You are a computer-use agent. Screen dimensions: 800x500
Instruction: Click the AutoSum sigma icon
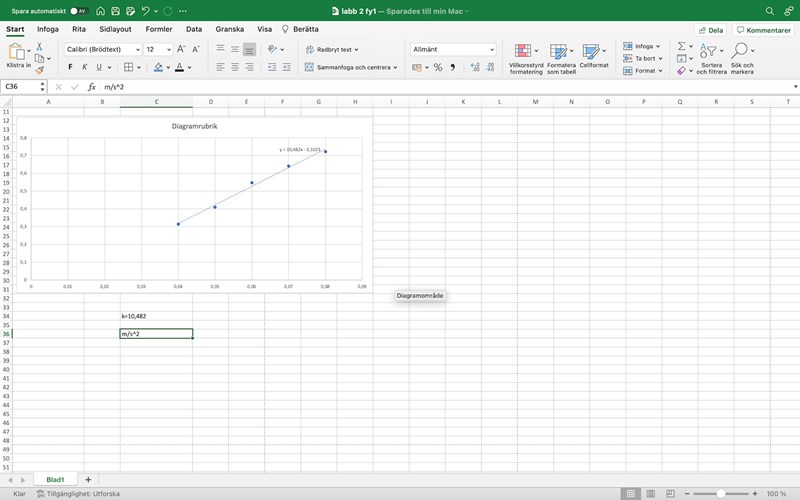coord(681,46)
